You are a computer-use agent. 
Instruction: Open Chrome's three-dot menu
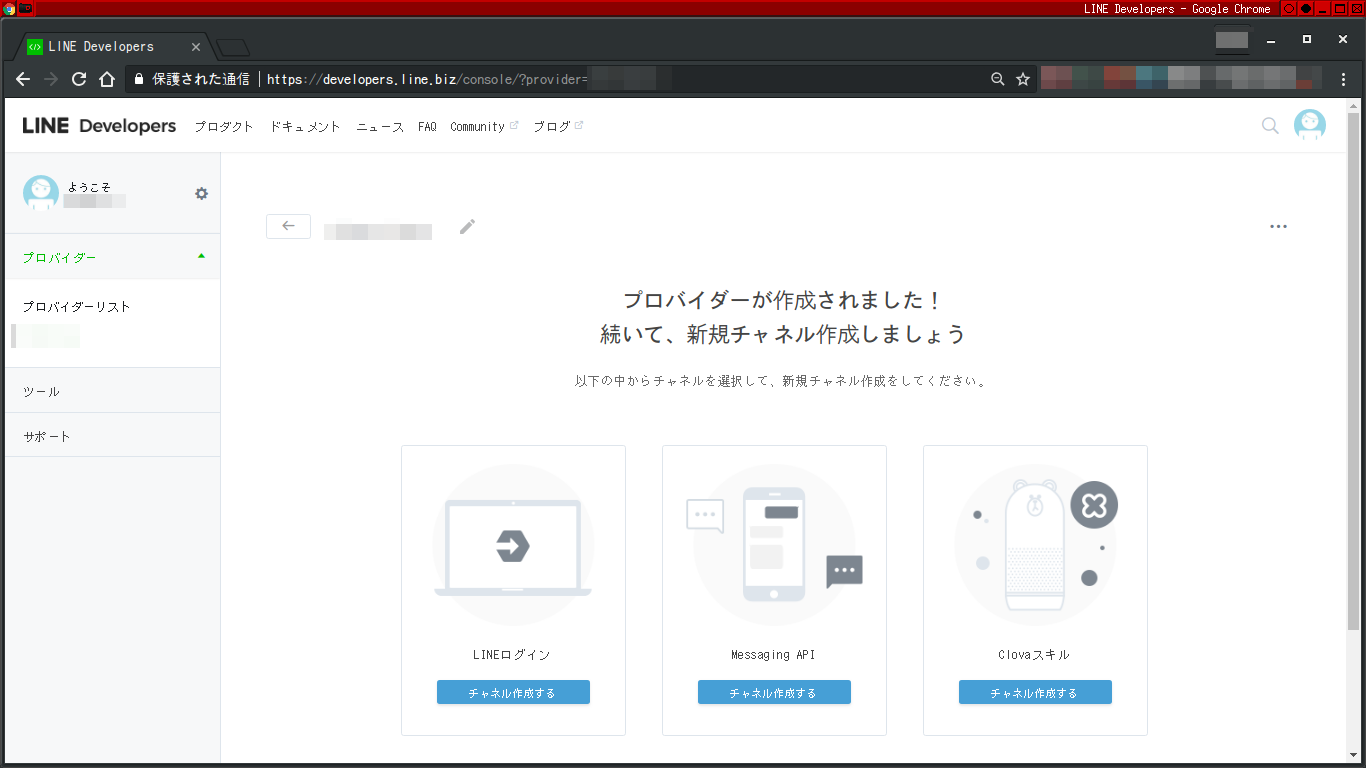point(1345,78)
